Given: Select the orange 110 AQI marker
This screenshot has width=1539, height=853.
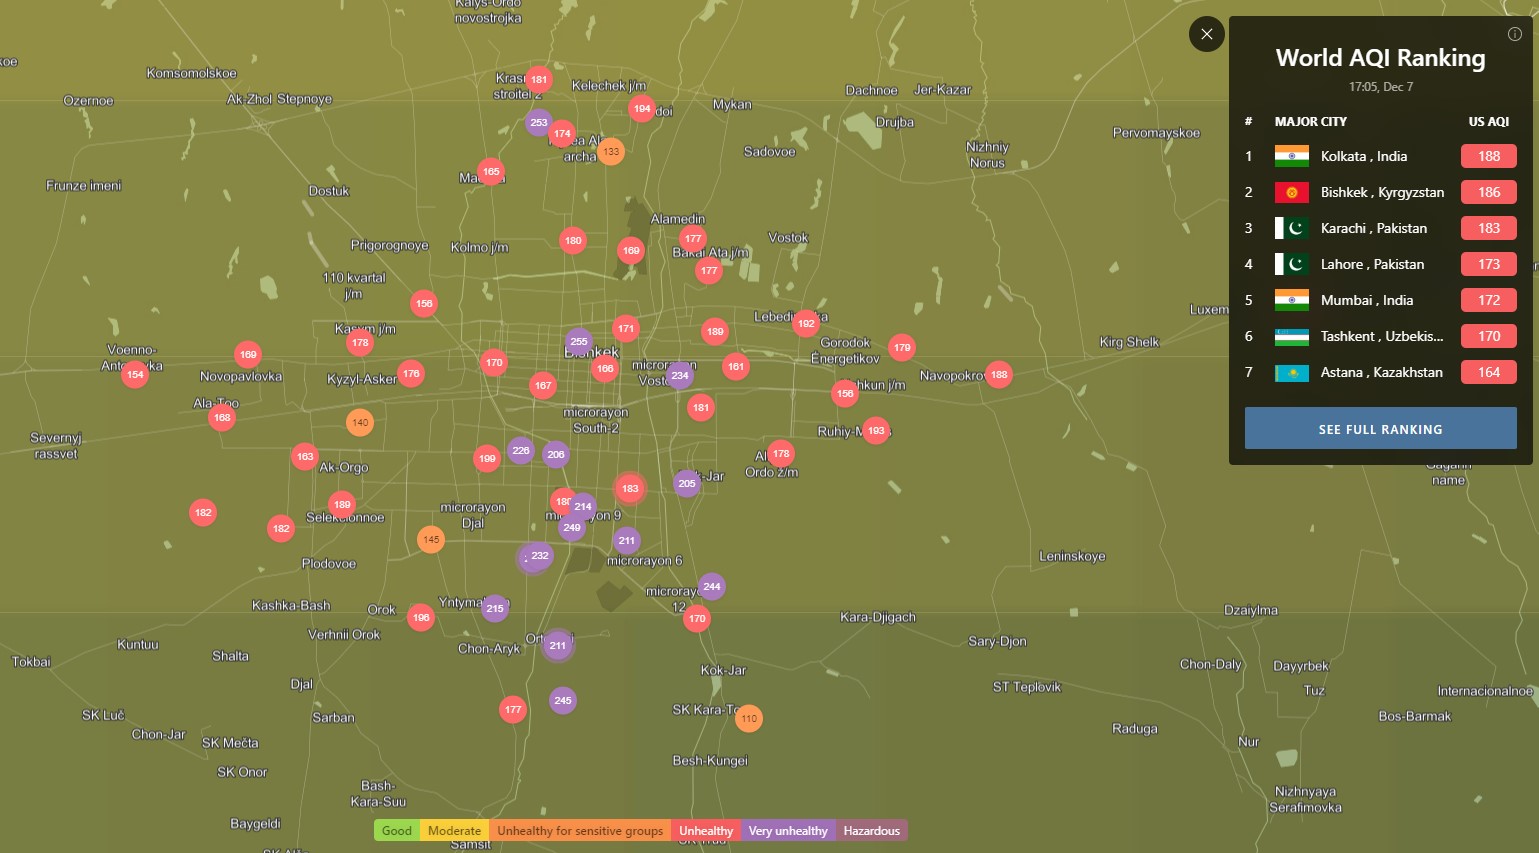Looking at the screenshot, I should click(x=749, y=718).
